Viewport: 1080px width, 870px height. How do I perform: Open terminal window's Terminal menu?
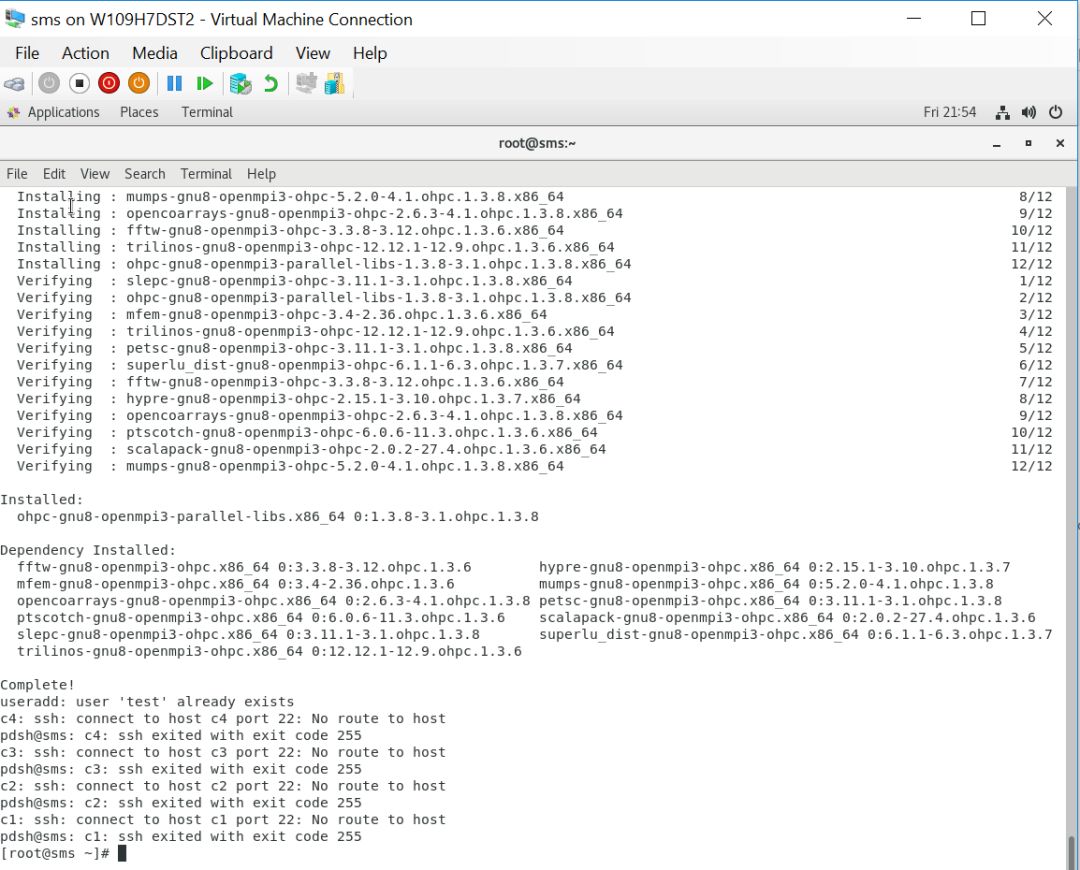pos(206,174)
